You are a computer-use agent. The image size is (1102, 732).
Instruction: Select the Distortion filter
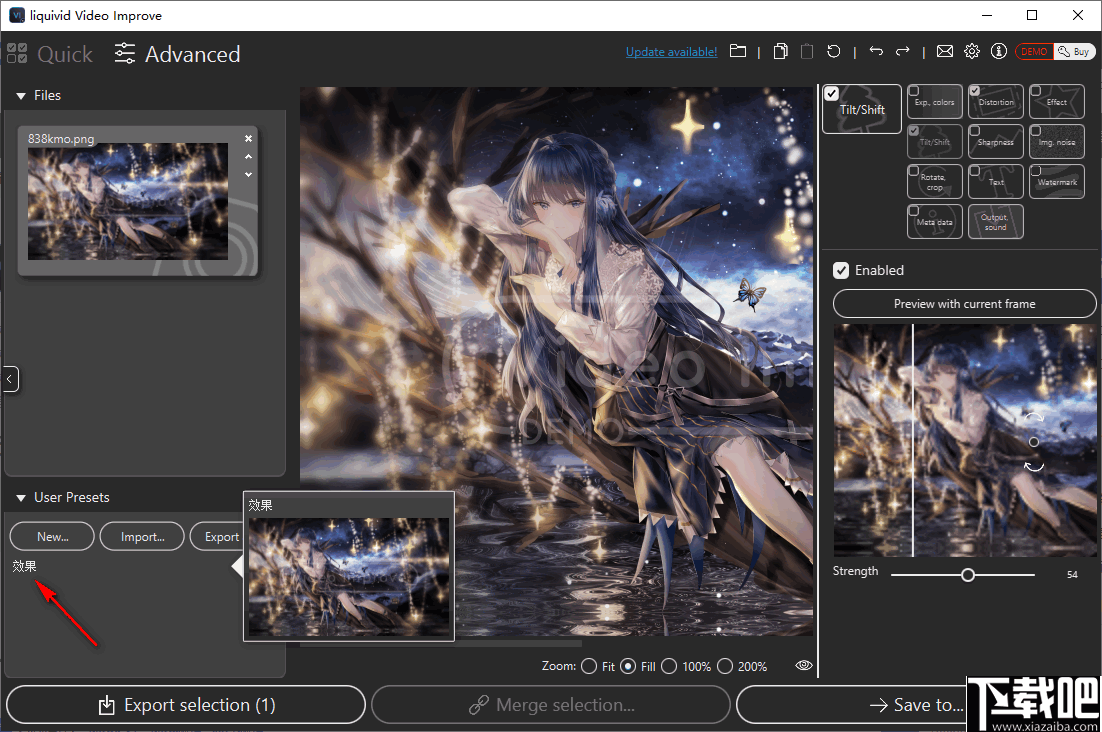[995, 101]
